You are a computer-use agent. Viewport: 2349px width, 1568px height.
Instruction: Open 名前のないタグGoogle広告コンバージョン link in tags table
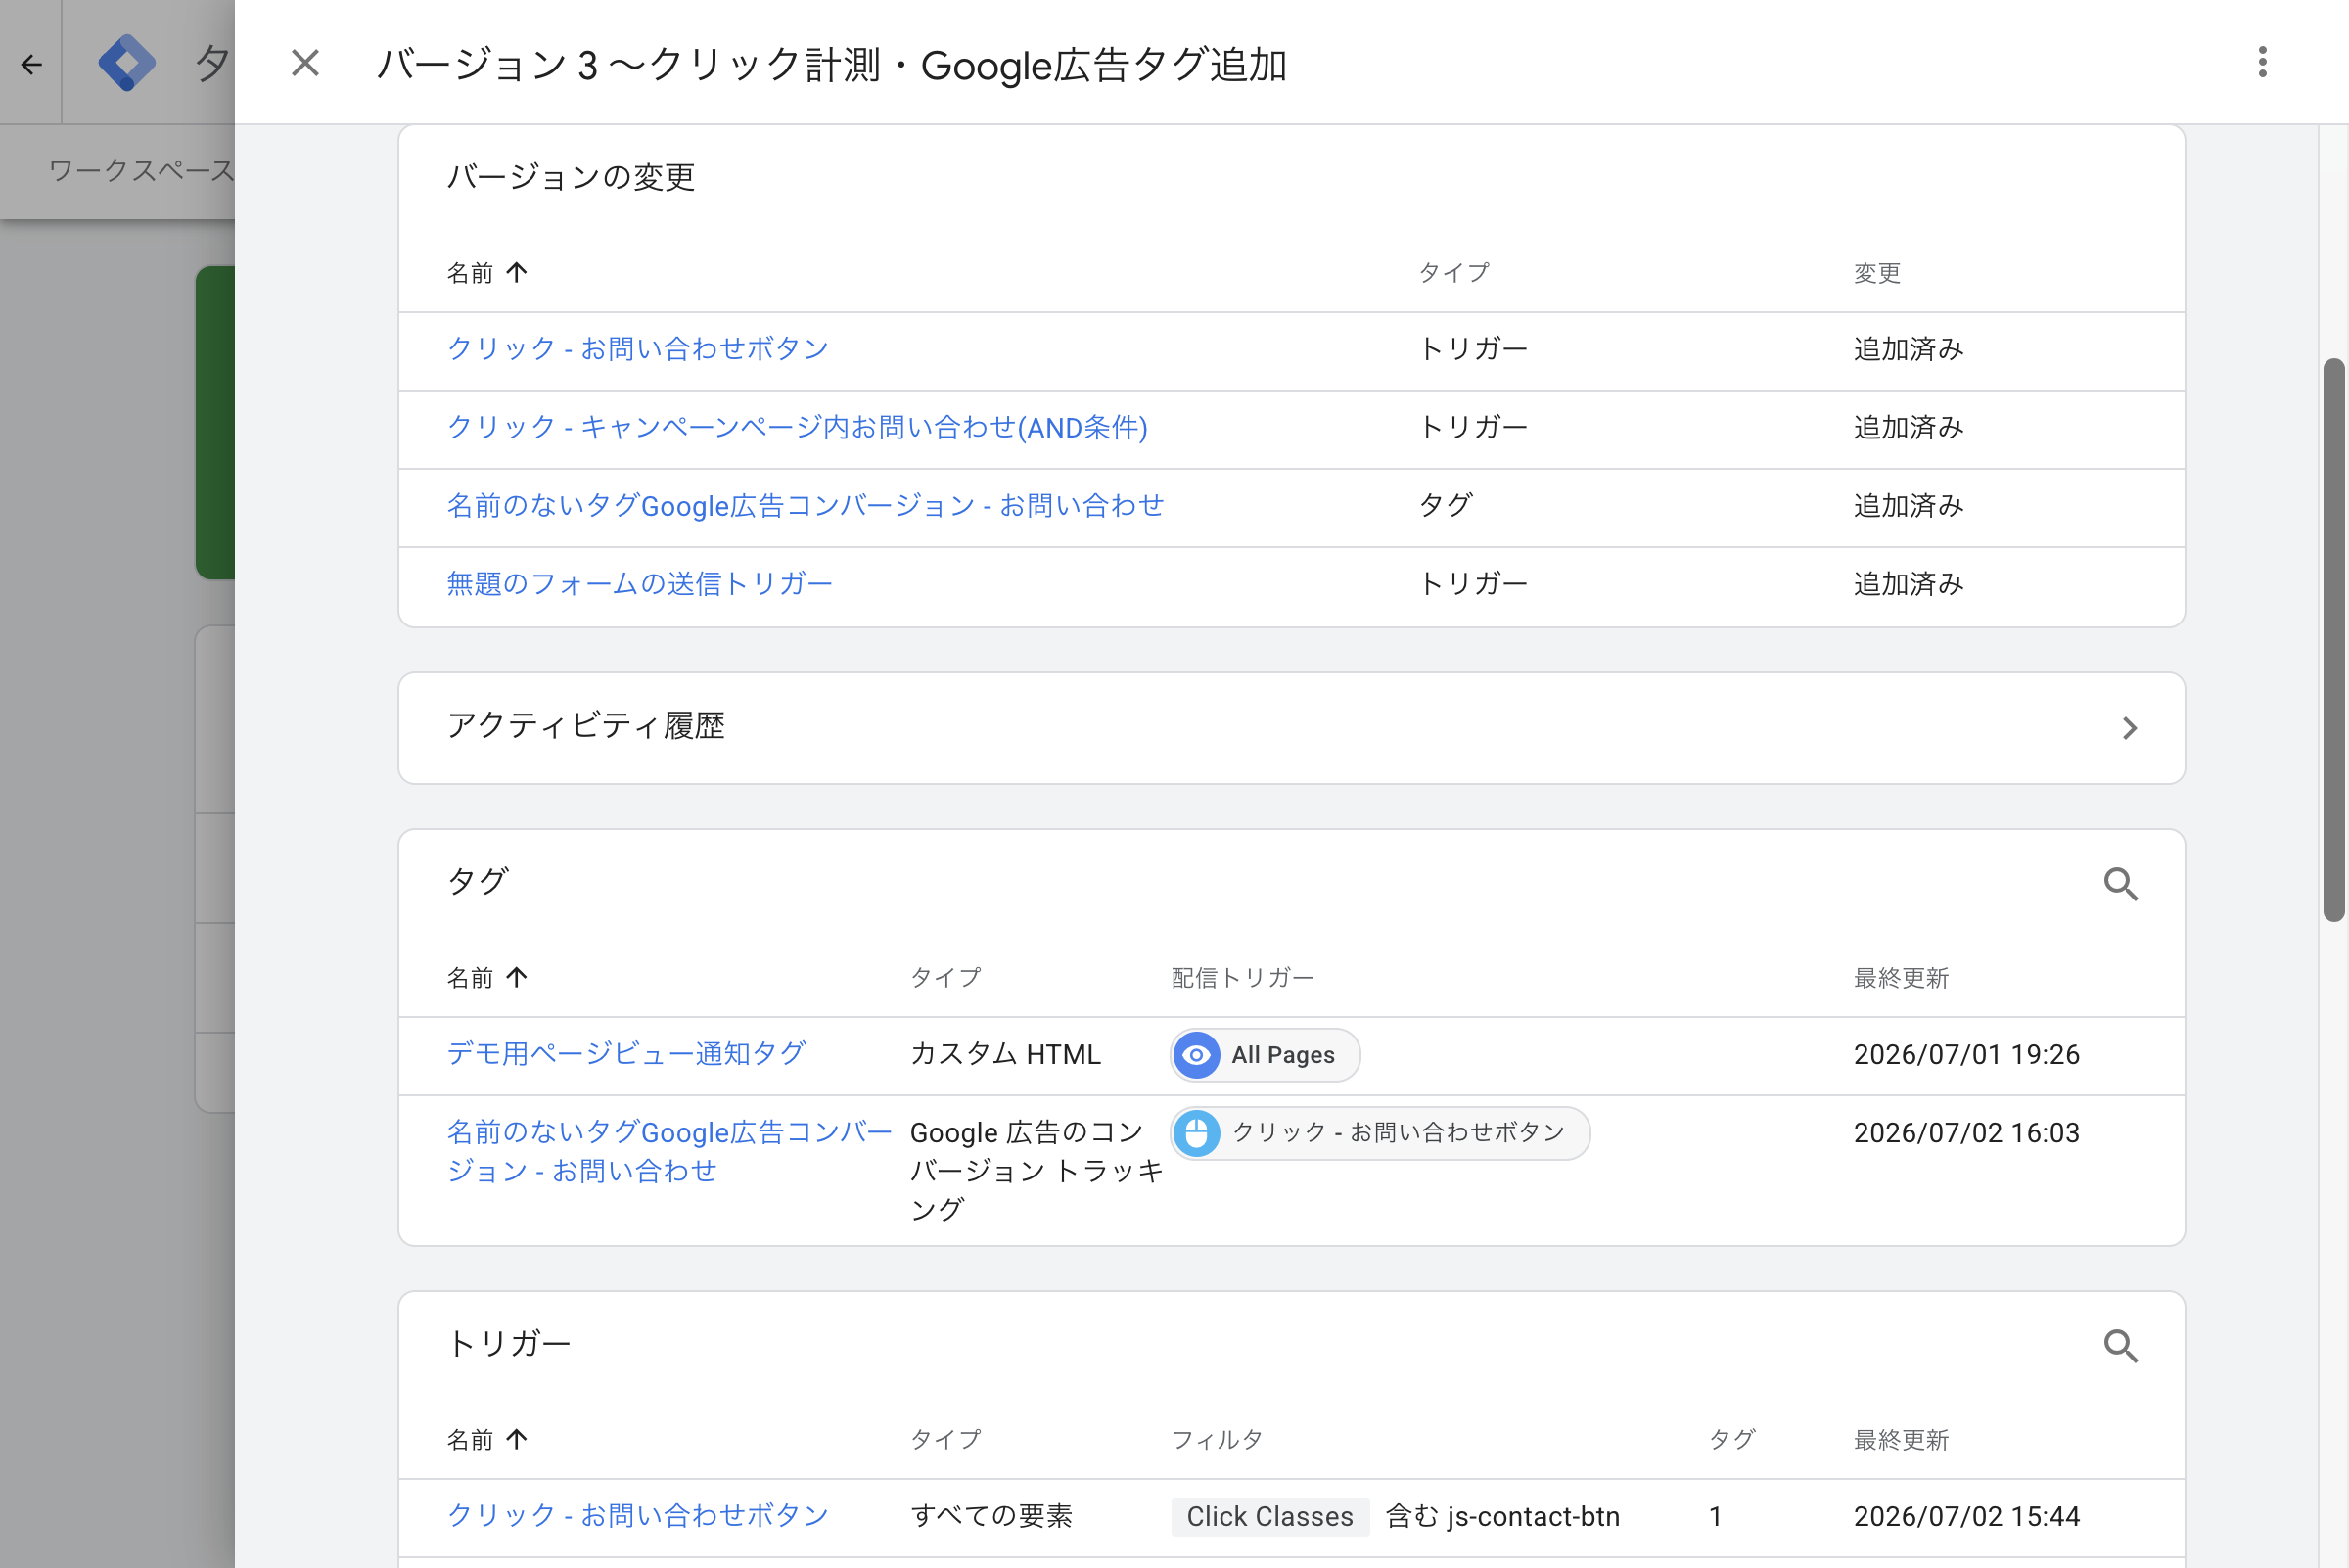click(x=669, y=1151)
